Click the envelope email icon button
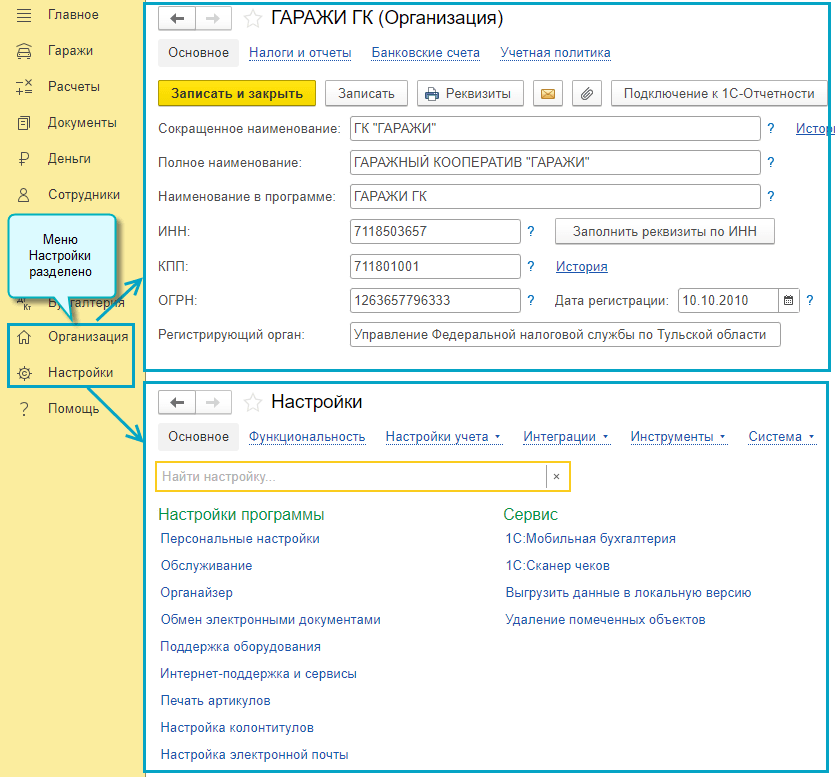Screen dimensions: 835x777 click(547, 94)
